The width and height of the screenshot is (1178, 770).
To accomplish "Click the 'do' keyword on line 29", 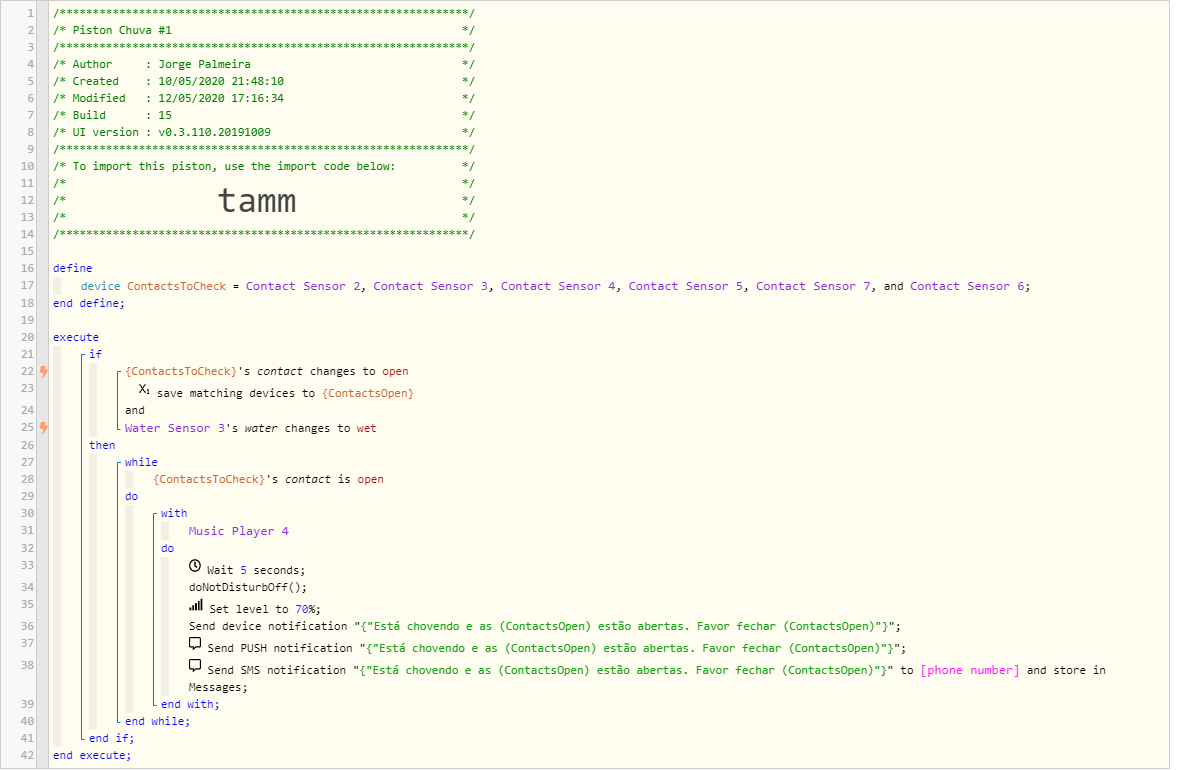I will [131, 497].
